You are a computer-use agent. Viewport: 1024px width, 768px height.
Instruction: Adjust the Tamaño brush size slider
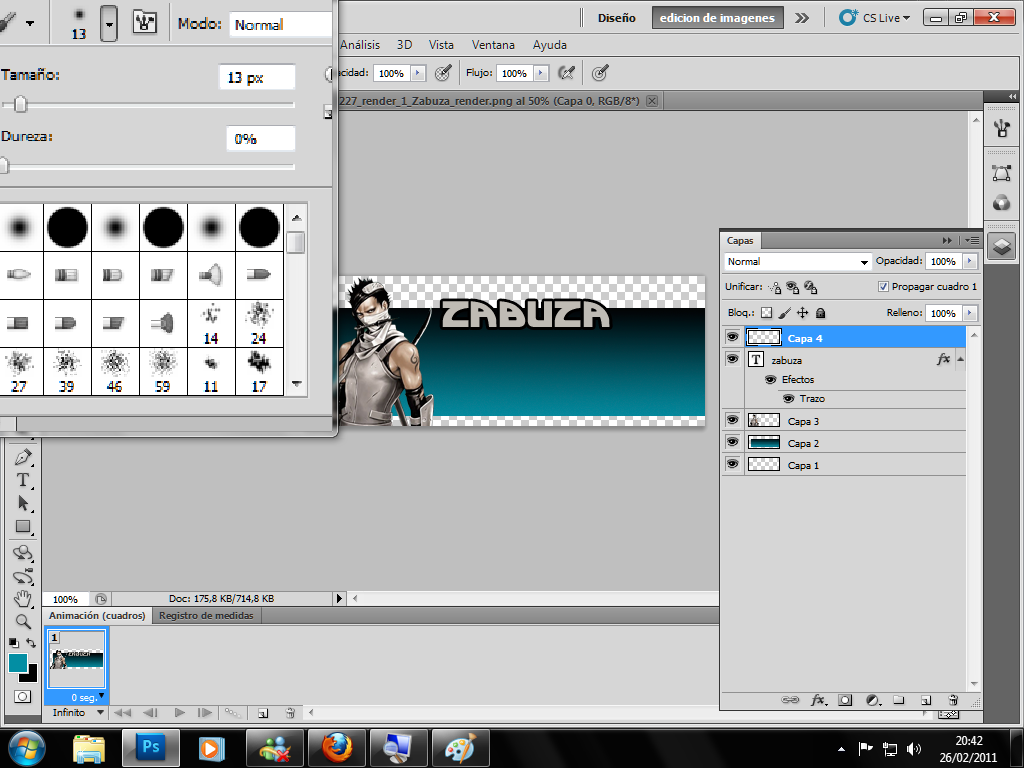20,104
